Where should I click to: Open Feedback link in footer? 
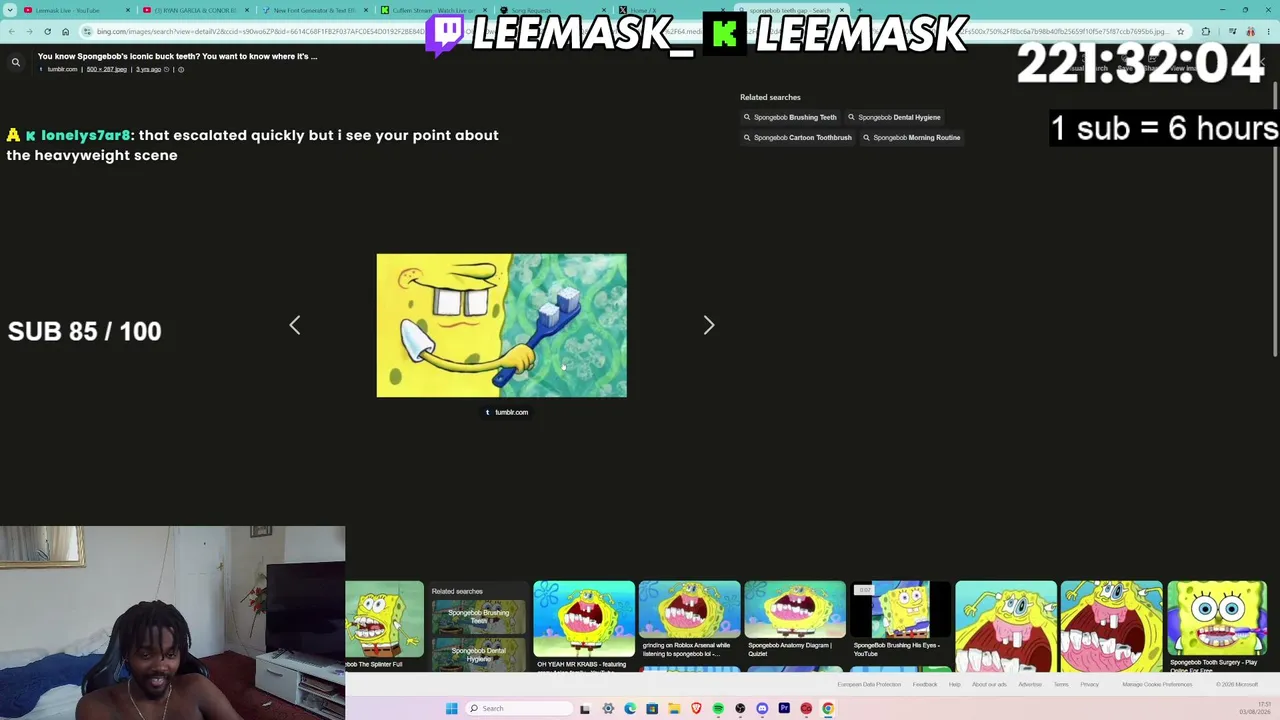[925, 684]
